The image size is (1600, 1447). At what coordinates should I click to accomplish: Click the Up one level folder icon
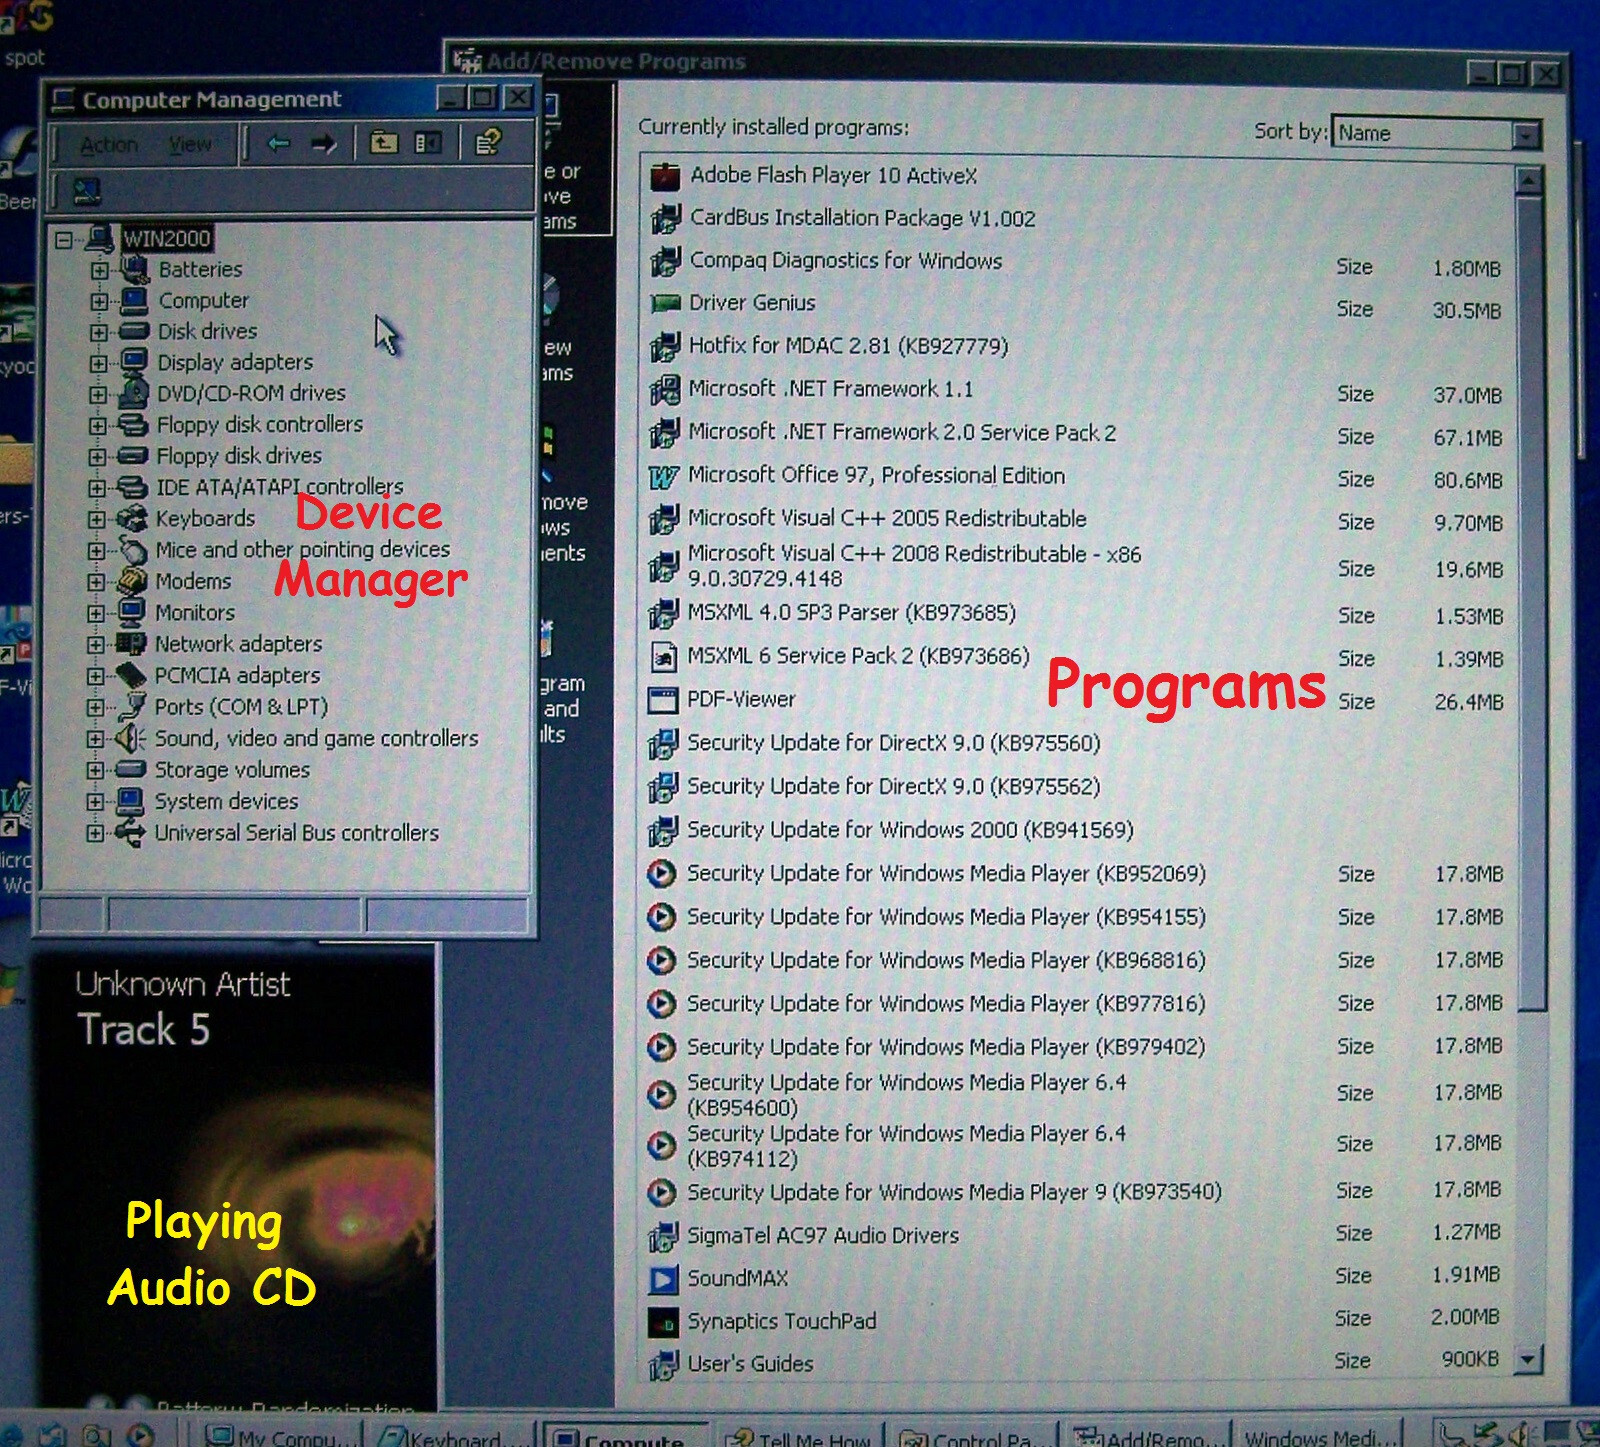384,143
